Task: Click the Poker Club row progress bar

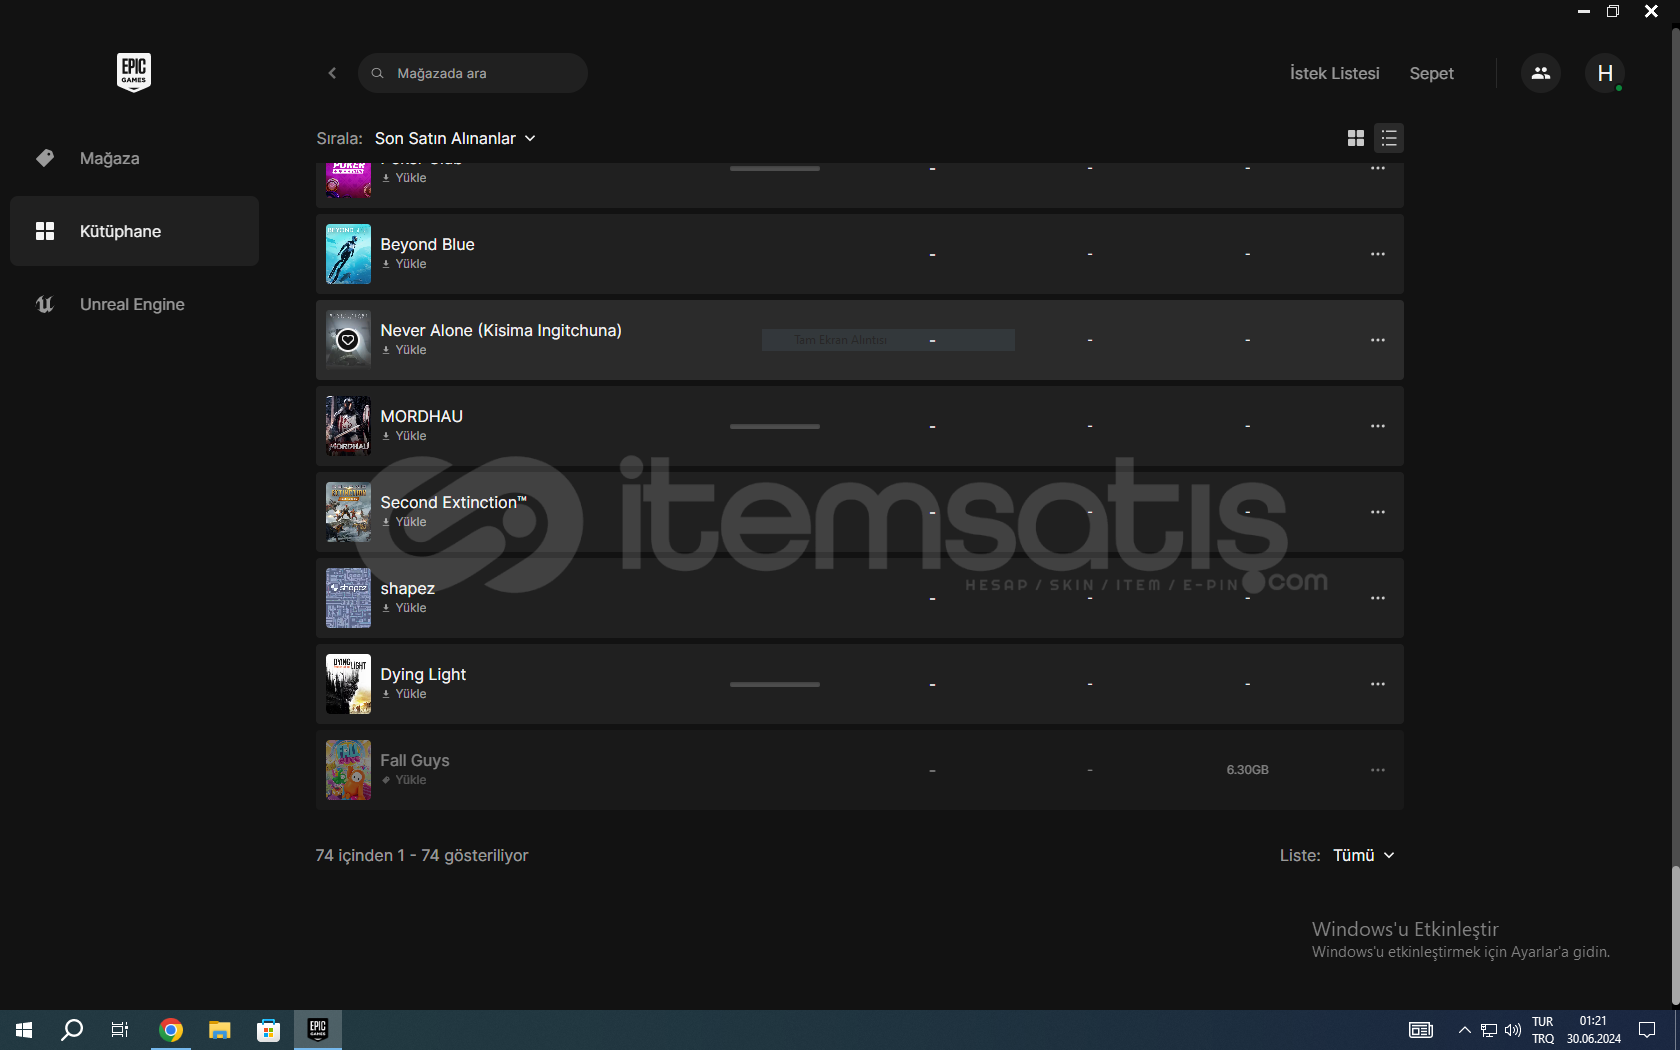Action: [775, 168]
